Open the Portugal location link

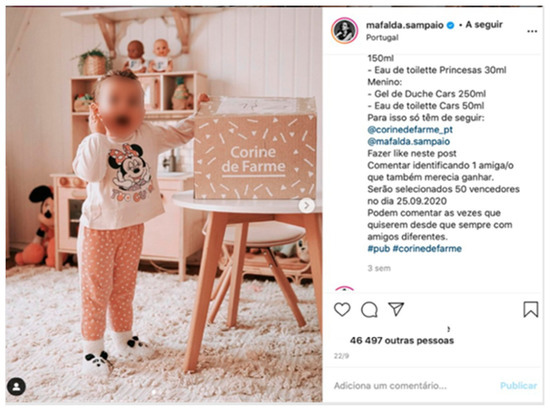coord(382,38)
